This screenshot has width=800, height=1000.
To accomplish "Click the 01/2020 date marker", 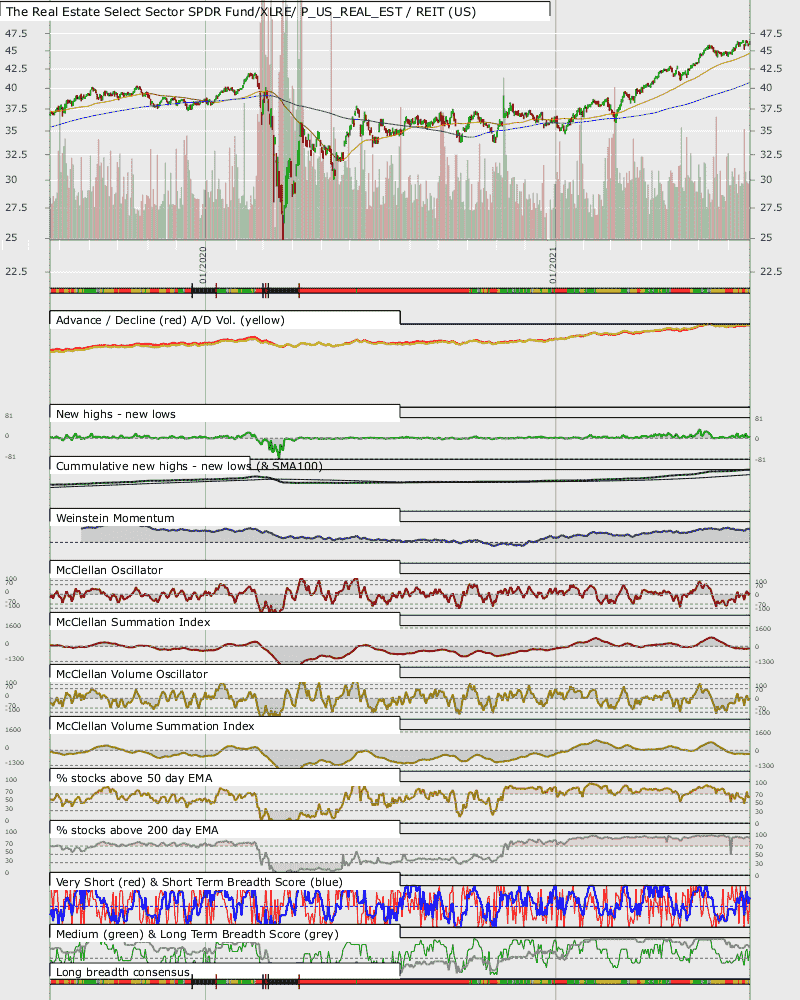I will (202, 265).
